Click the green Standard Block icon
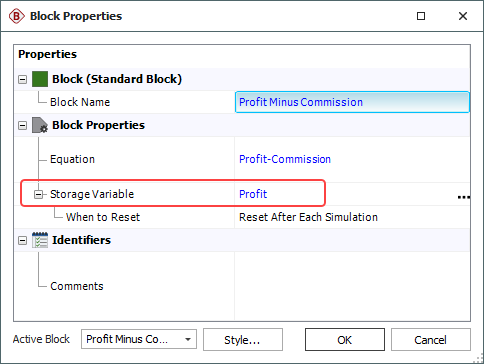Screen dimensions: 484x364 tap(40, 79)
